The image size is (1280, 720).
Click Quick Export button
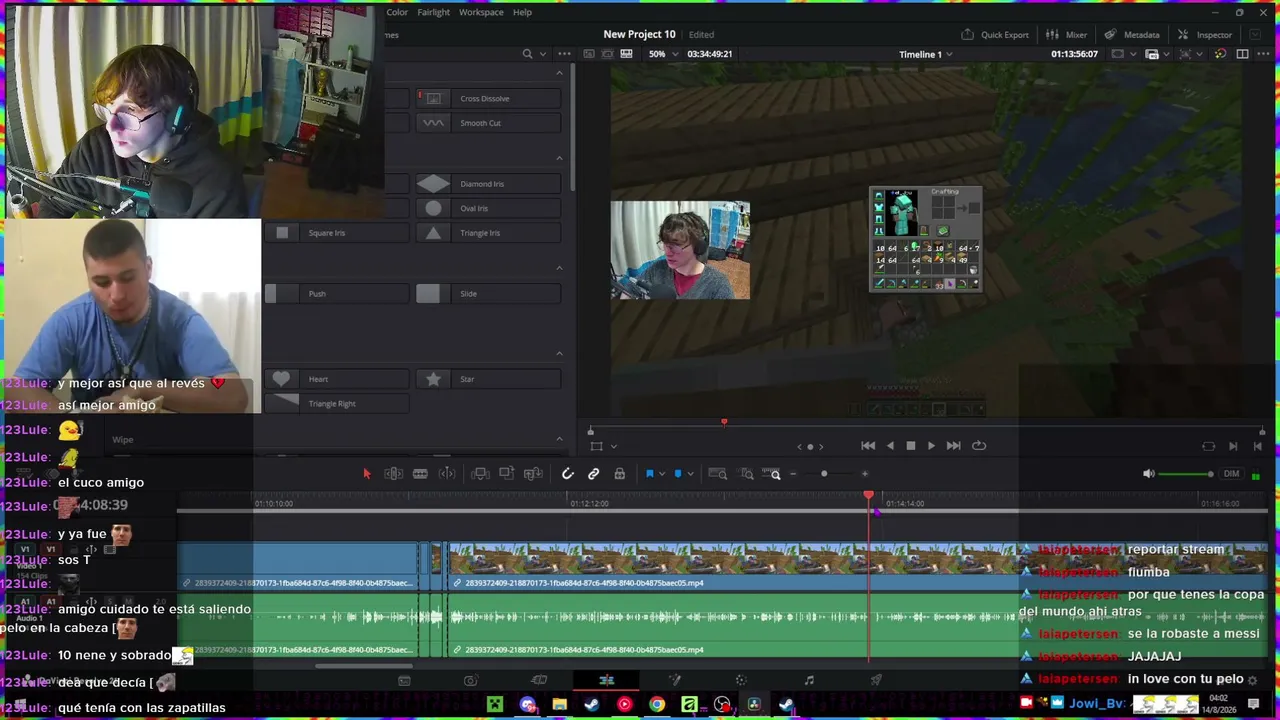pos(996,35)
